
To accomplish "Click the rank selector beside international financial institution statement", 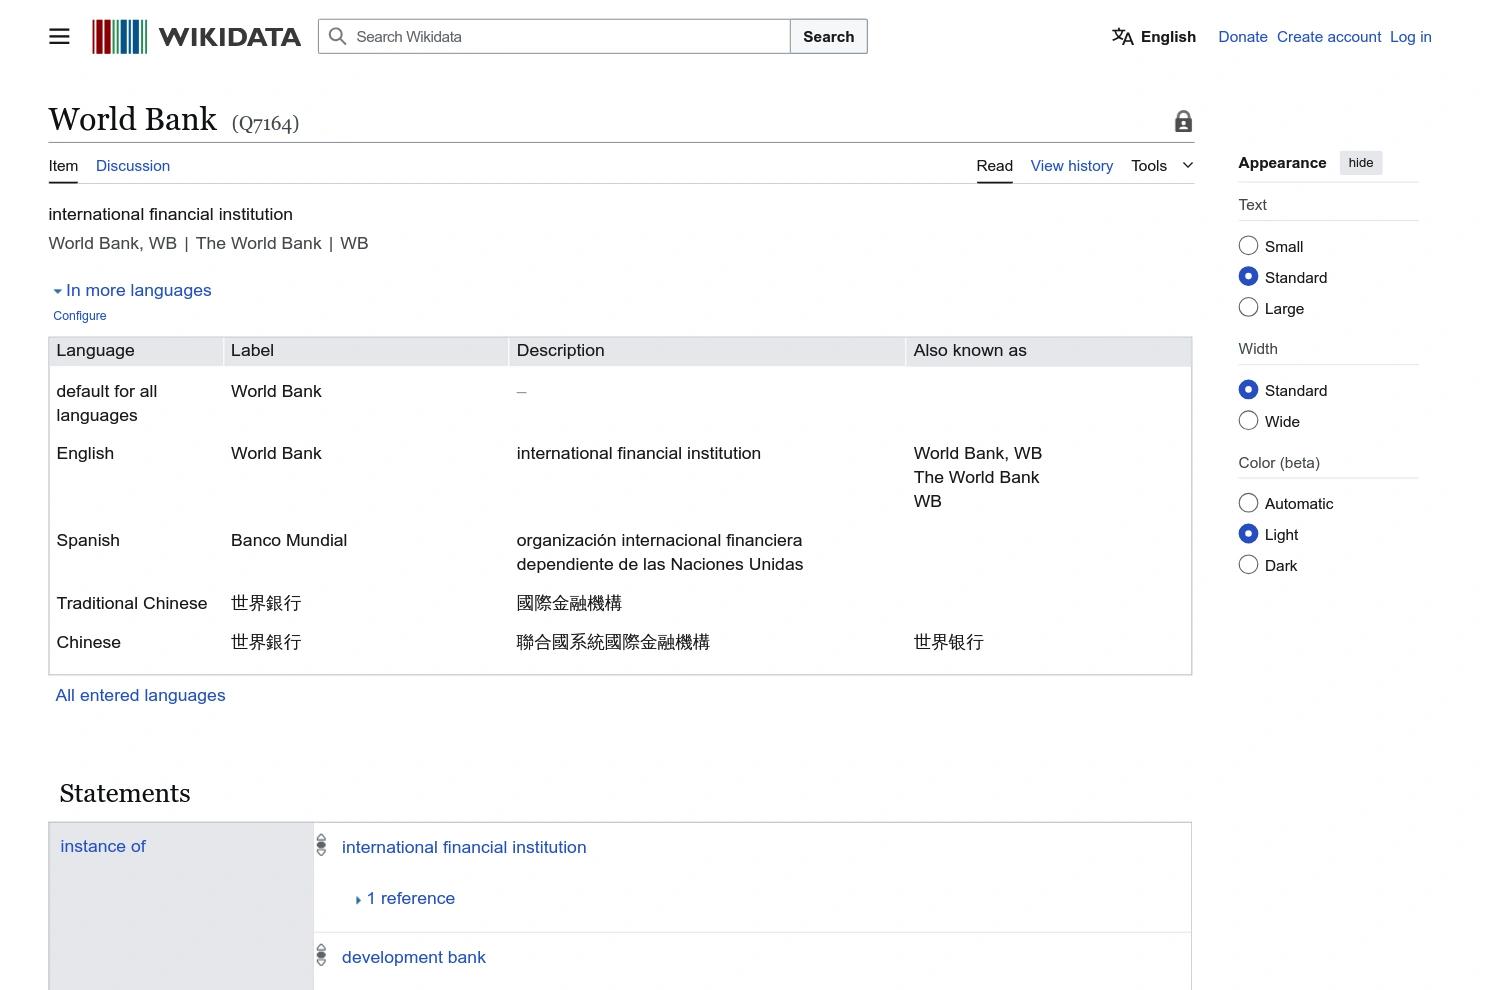I will click(321, 845).
